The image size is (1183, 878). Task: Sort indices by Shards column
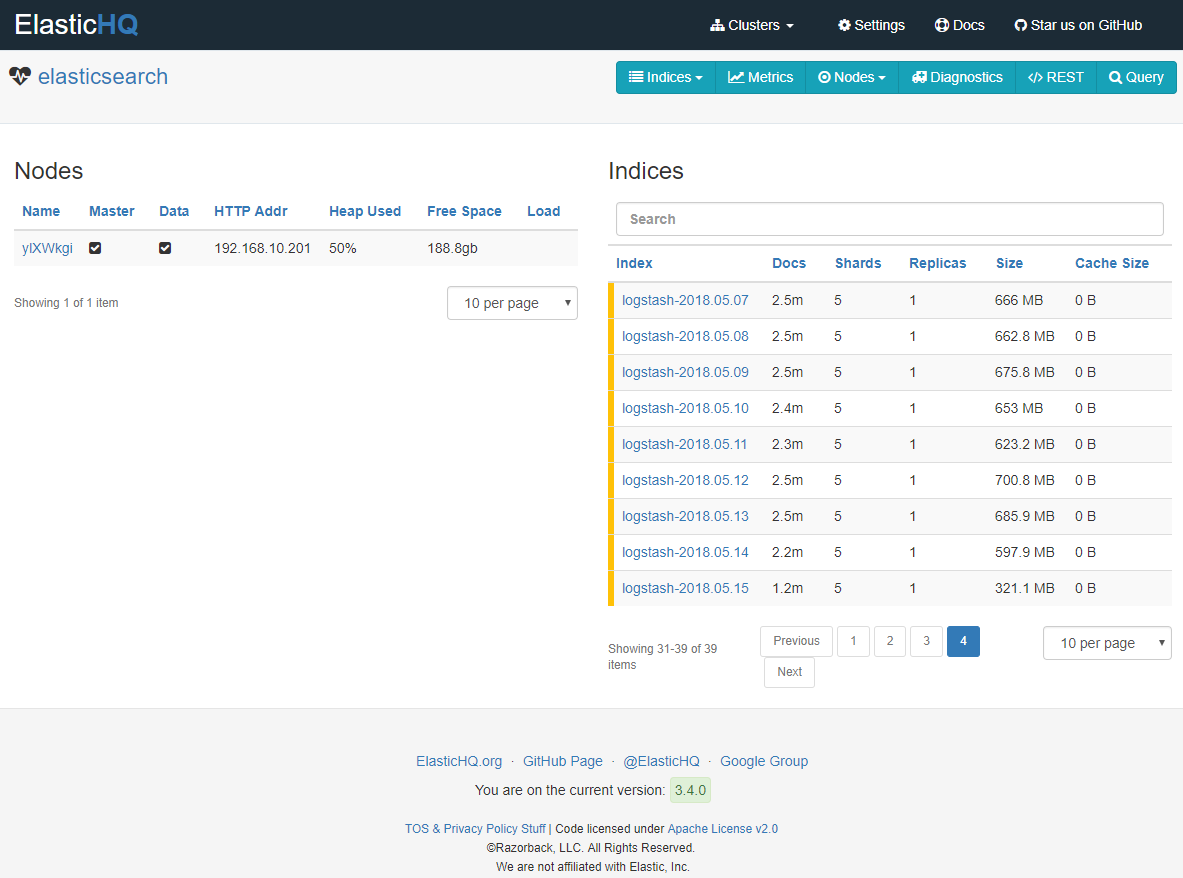(x=858, y=263)
